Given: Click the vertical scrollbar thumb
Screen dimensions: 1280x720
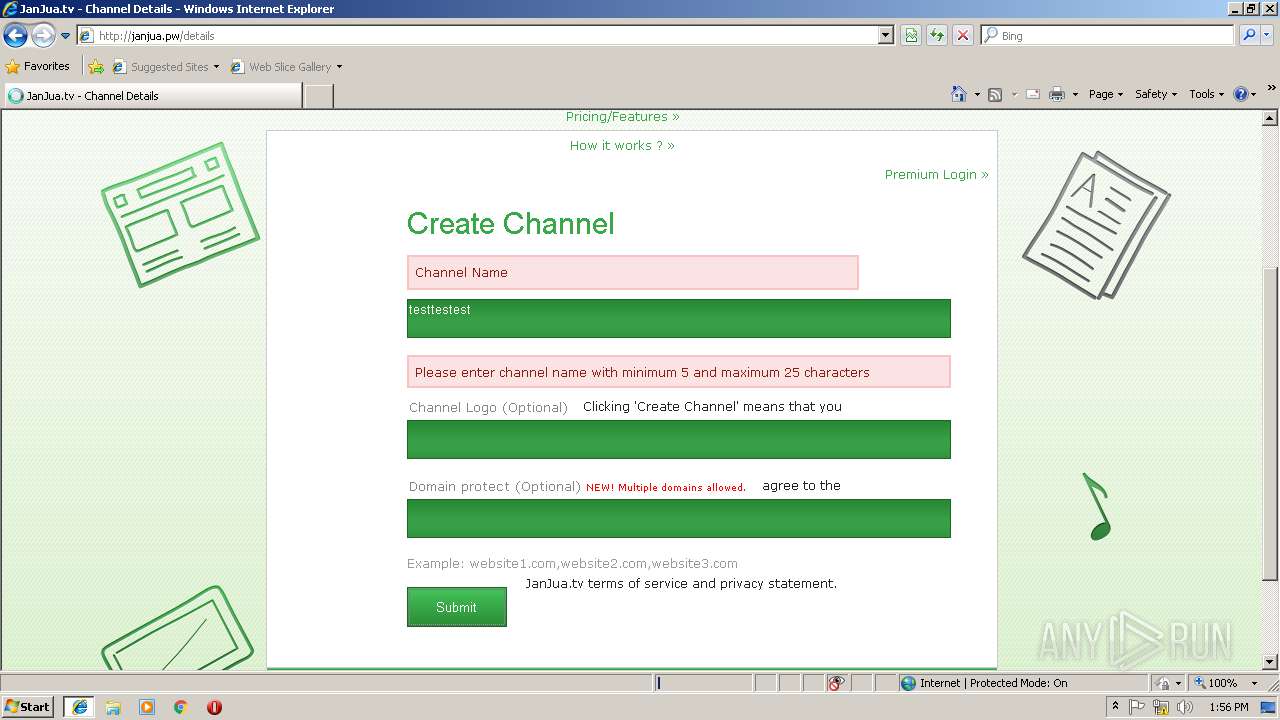Looking at the screenshot, I should pos(1271,424).
